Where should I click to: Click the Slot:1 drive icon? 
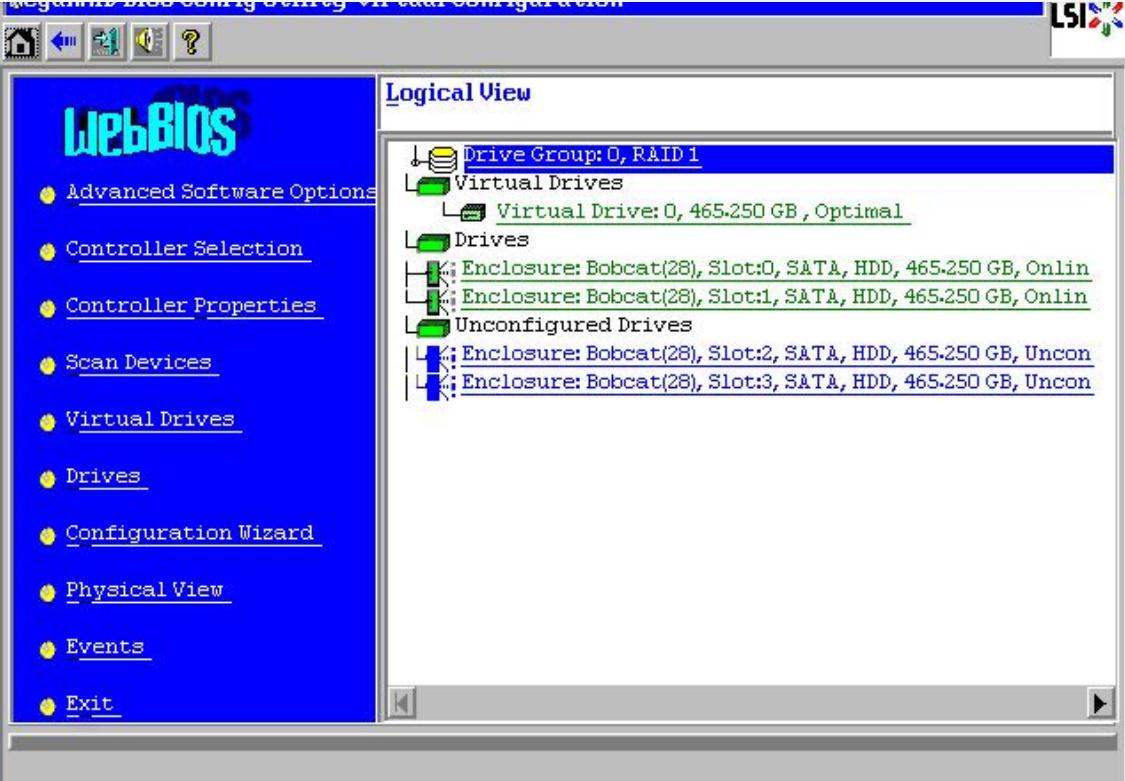[438, 300]
